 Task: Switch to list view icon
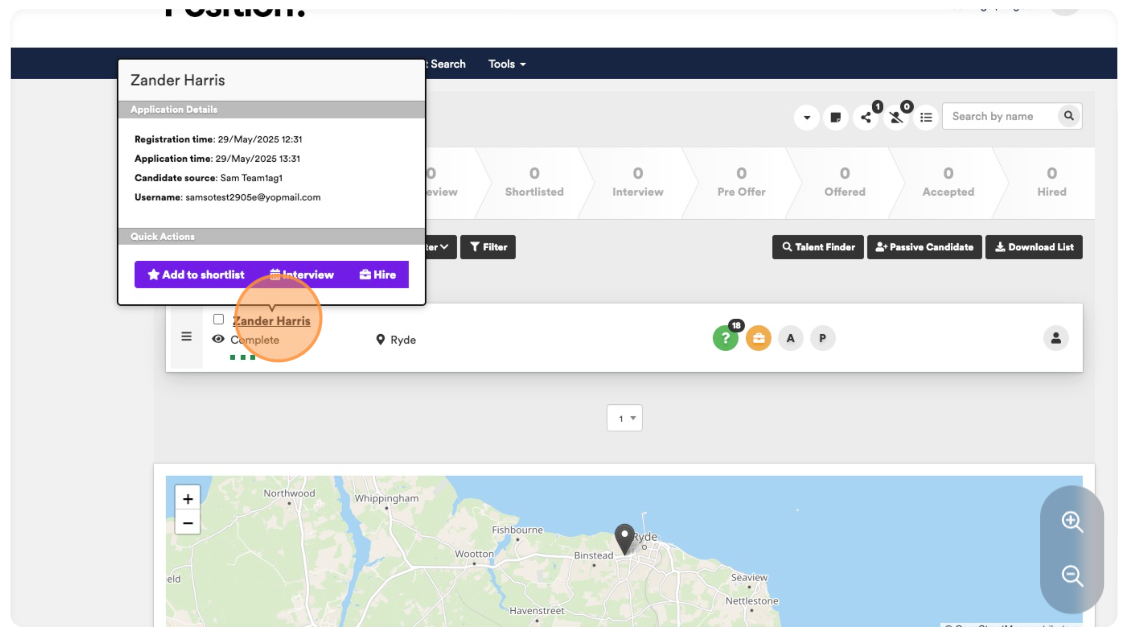926,117
